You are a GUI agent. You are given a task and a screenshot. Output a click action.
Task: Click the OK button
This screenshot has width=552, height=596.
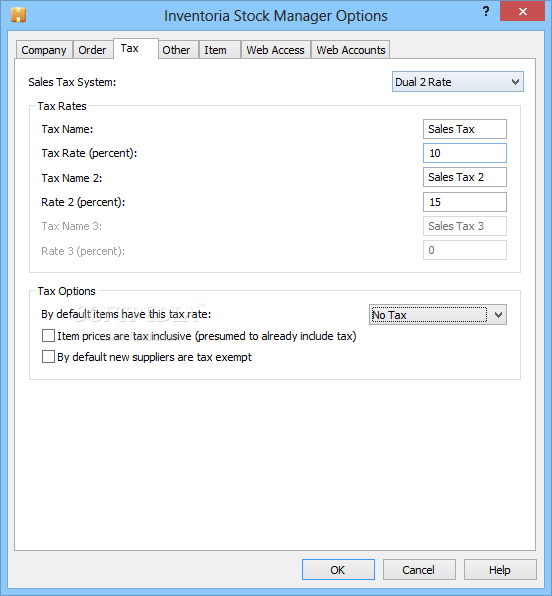338,569
